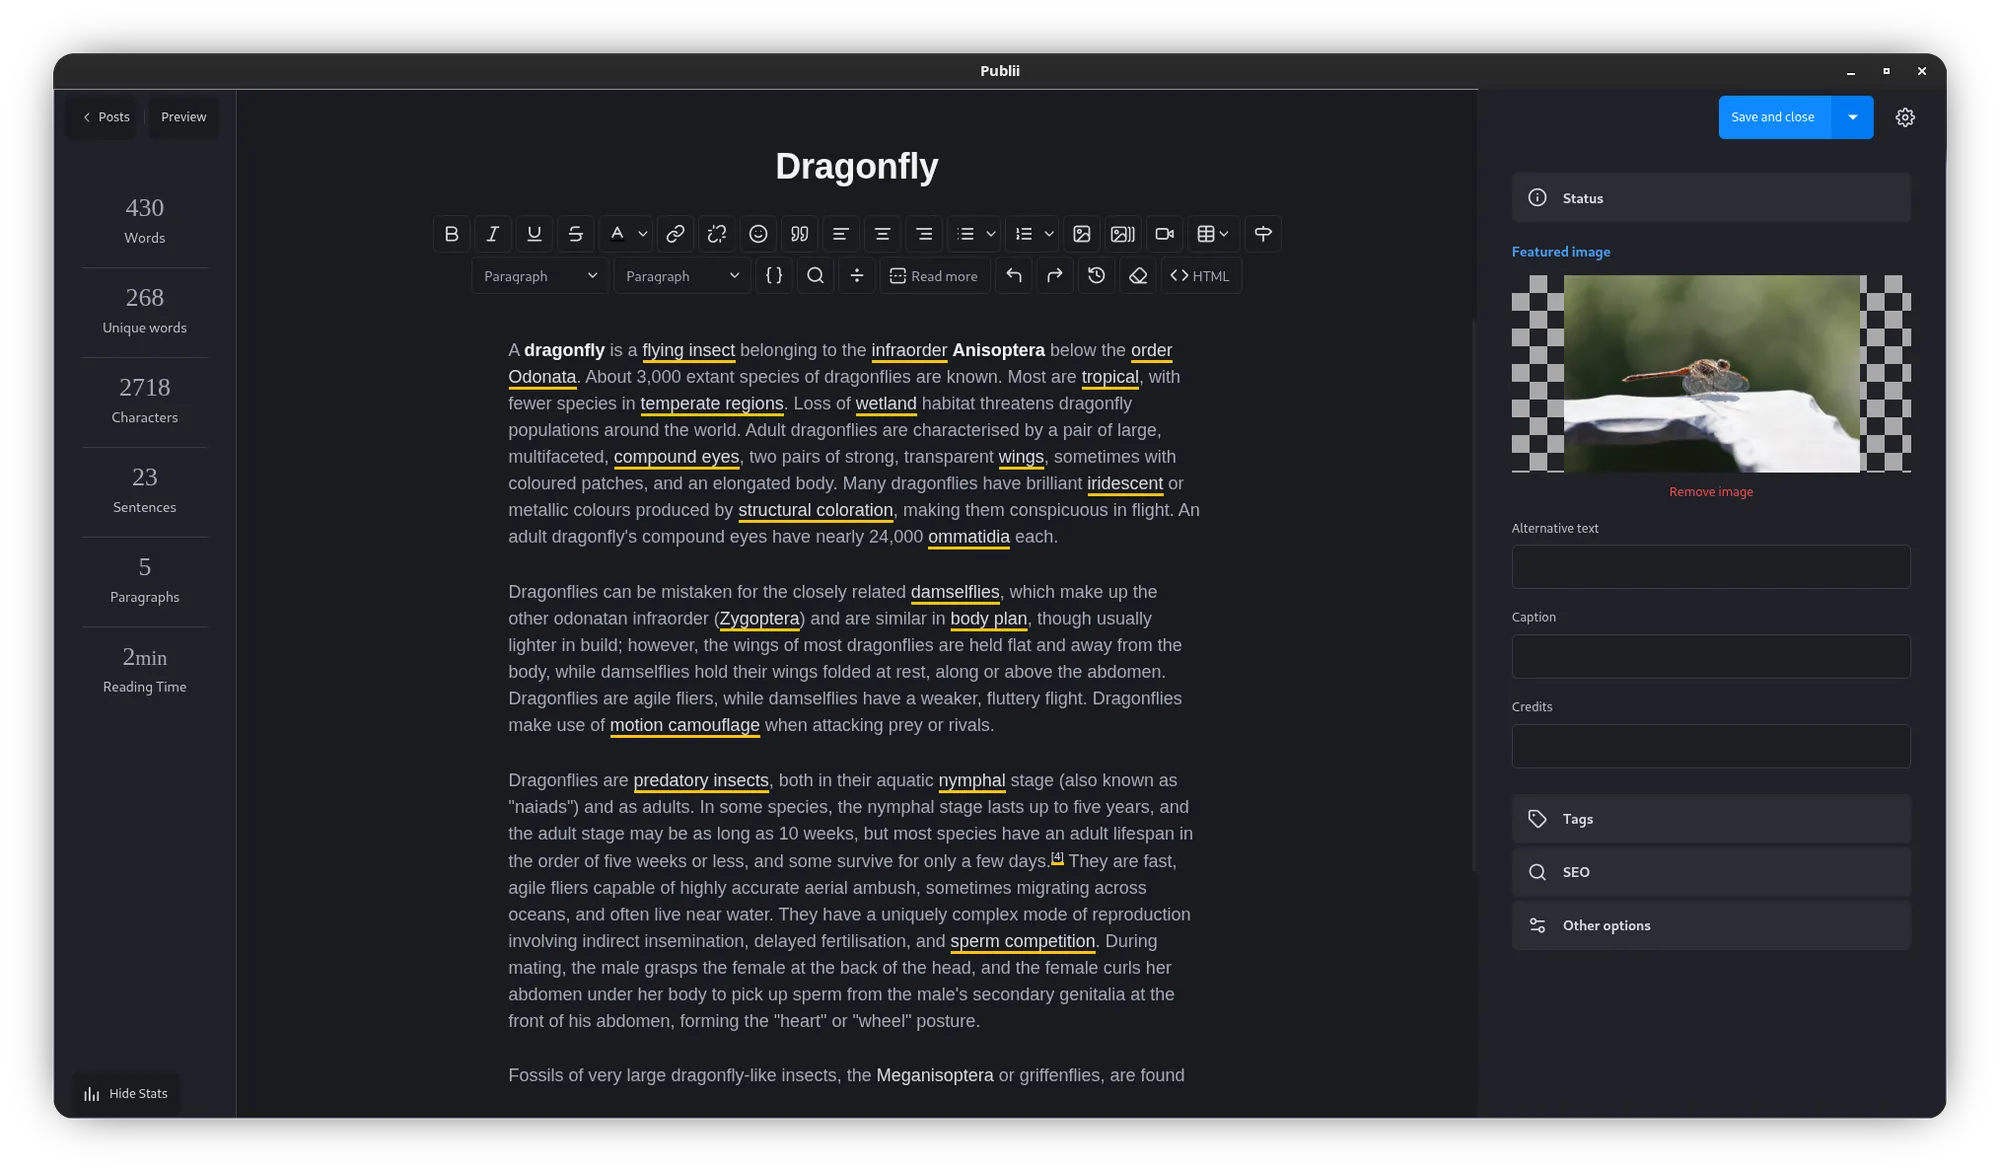The image size is (2000, 1172).
Task: Apply strikethrough formatting
Action: (576, 234)
